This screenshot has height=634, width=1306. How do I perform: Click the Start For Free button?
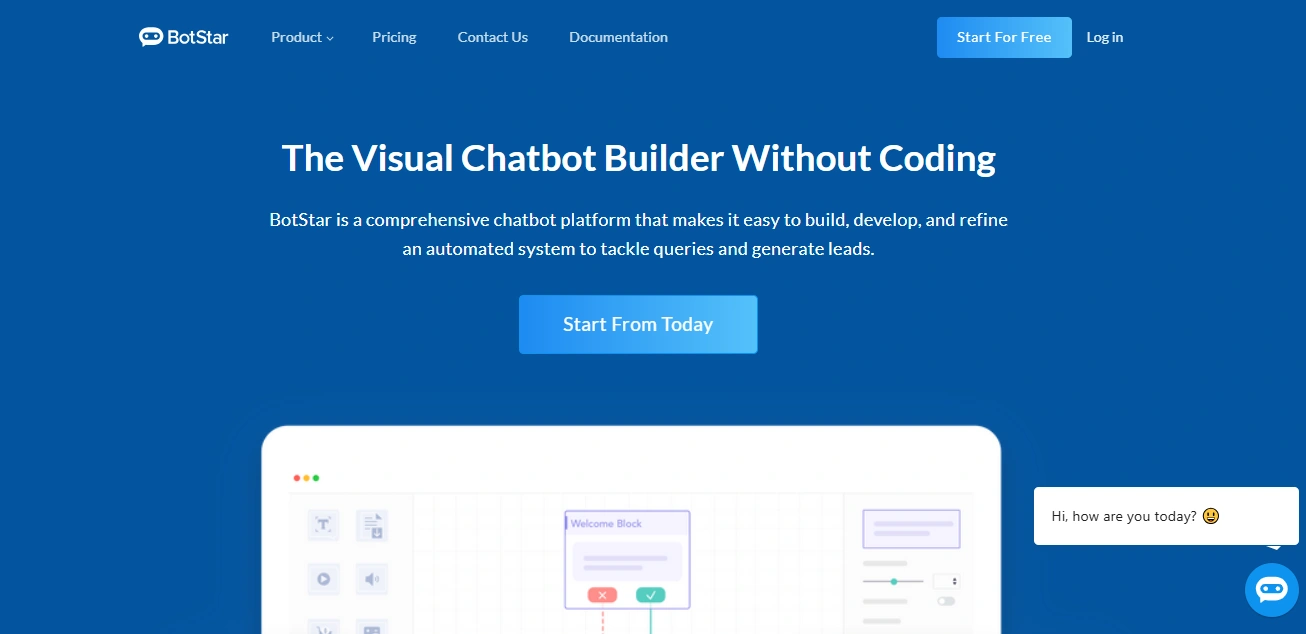tap(1003, 37)
